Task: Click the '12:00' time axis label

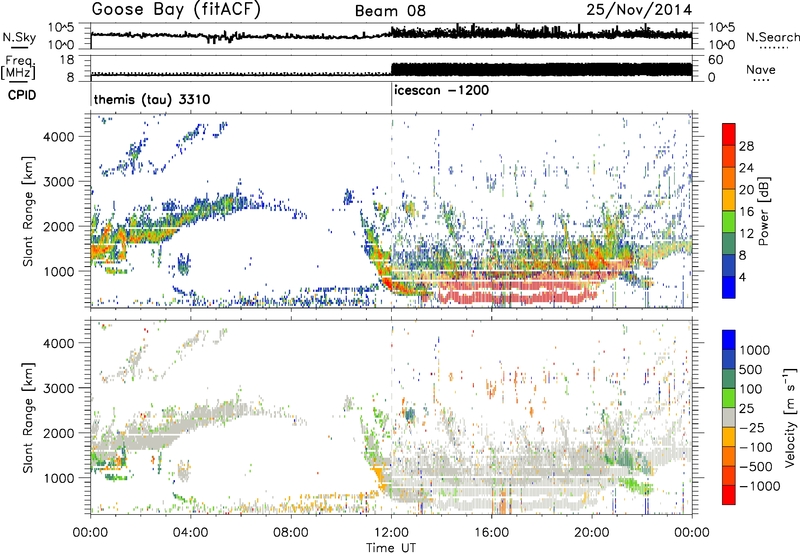Action: click(391, 533)
